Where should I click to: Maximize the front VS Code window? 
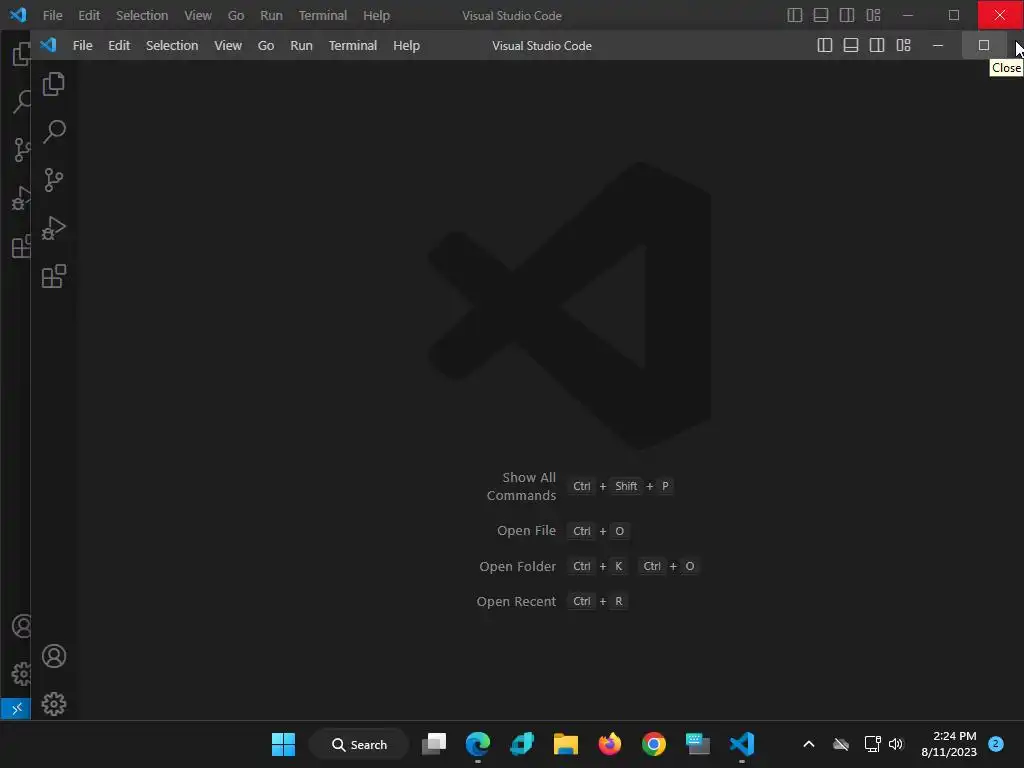coord(984,45)
